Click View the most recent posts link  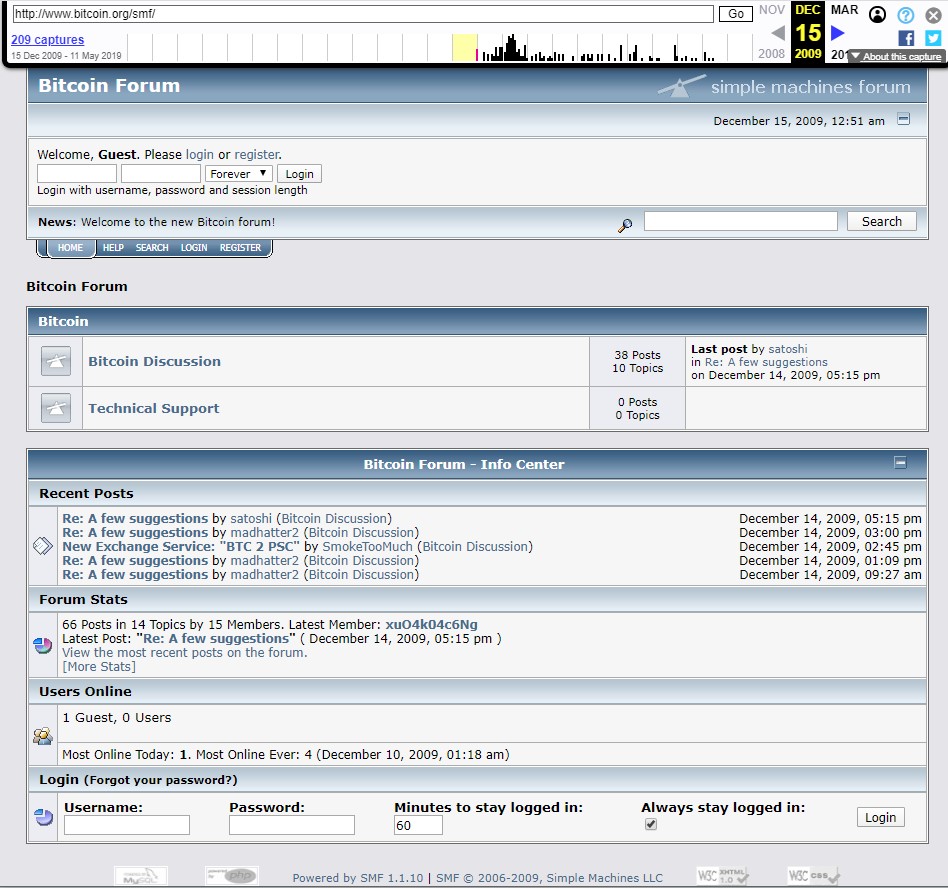tap(184, 653)
